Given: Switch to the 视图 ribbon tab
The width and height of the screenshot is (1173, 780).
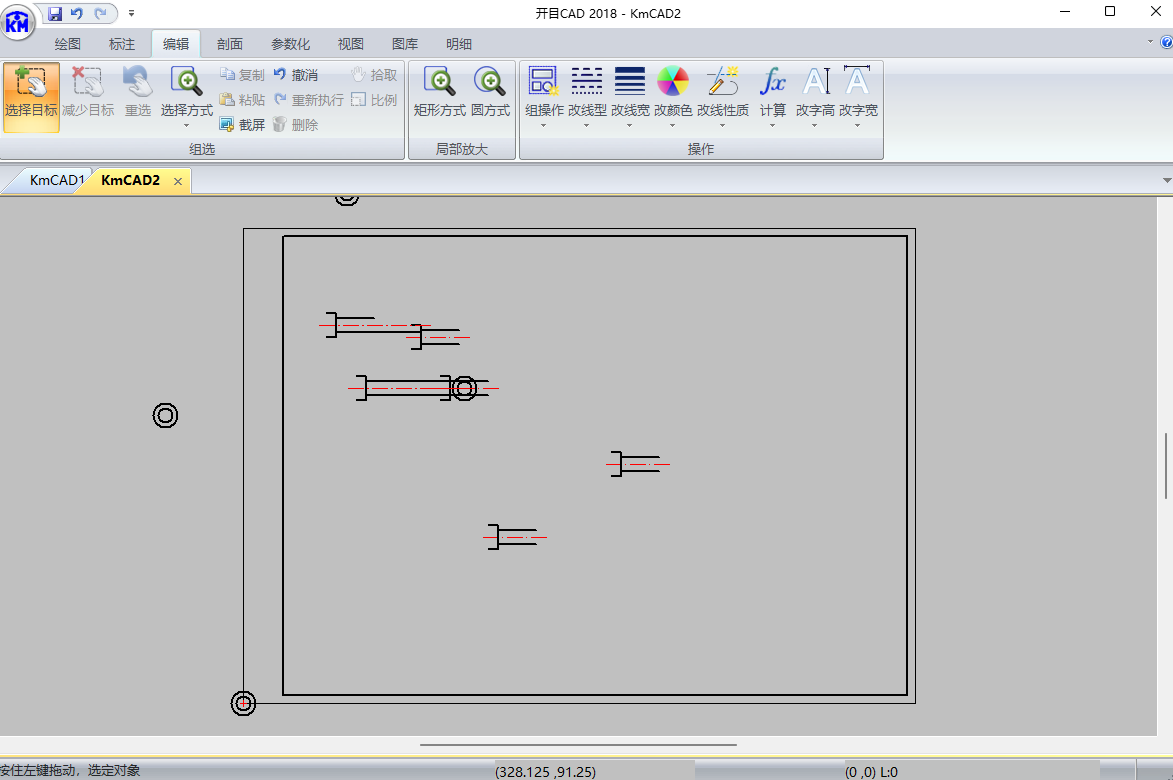Looking at the screenshot, I should [x=350, y=44].
